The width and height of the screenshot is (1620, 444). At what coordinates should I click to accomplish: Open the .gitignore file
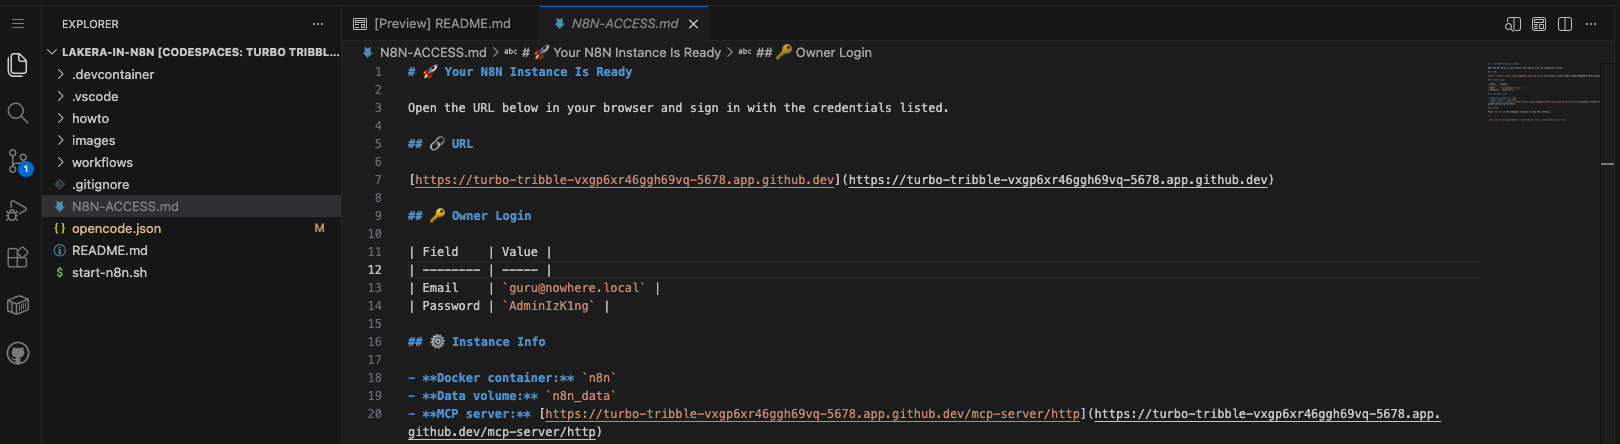tap(192, 184)
